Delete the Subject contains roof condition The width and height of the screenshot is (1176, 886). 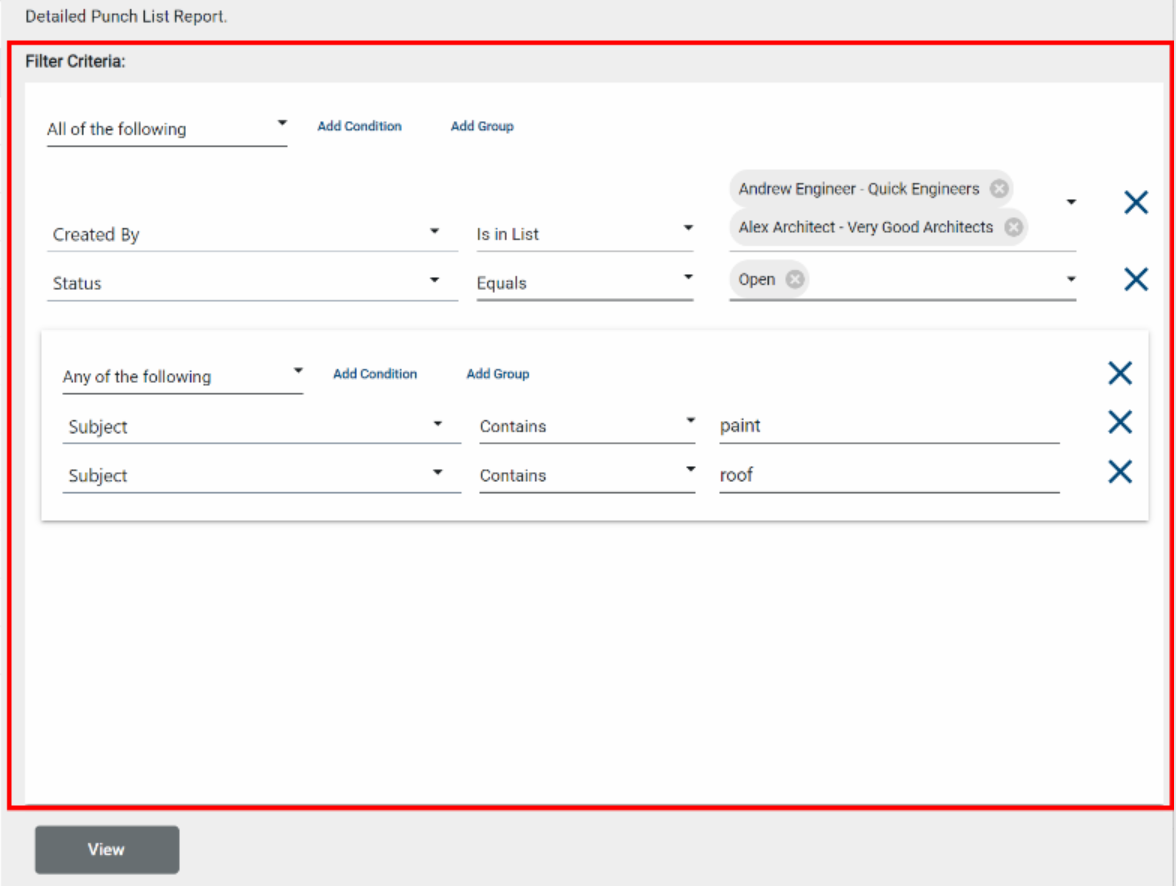[x=1120, y=472]
